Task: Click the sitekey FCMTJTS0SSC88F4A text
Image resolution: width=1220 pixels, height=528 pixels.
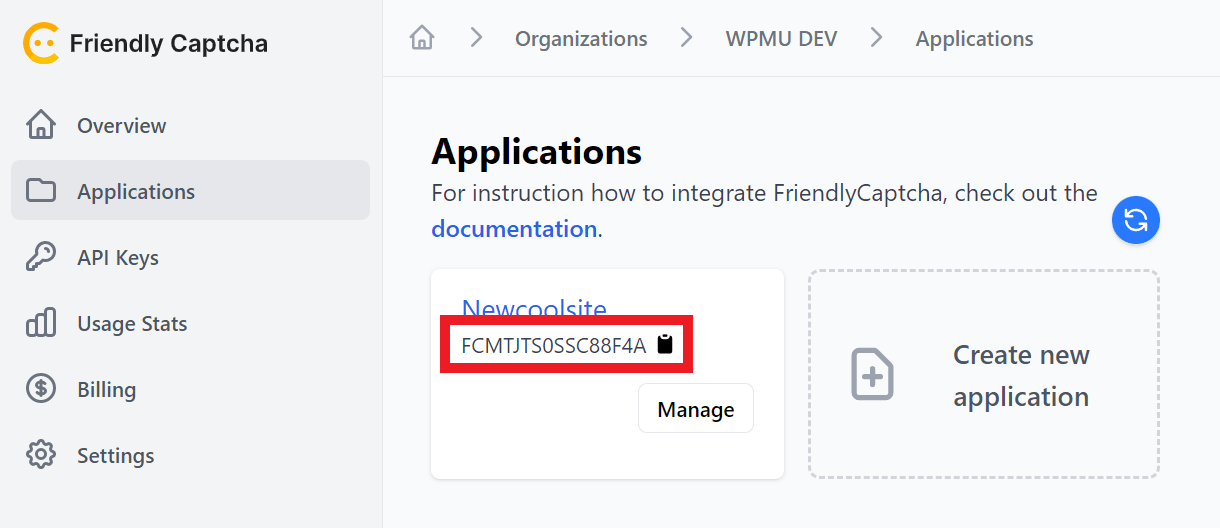Action: pyautogui.click(x=553, y=346)
